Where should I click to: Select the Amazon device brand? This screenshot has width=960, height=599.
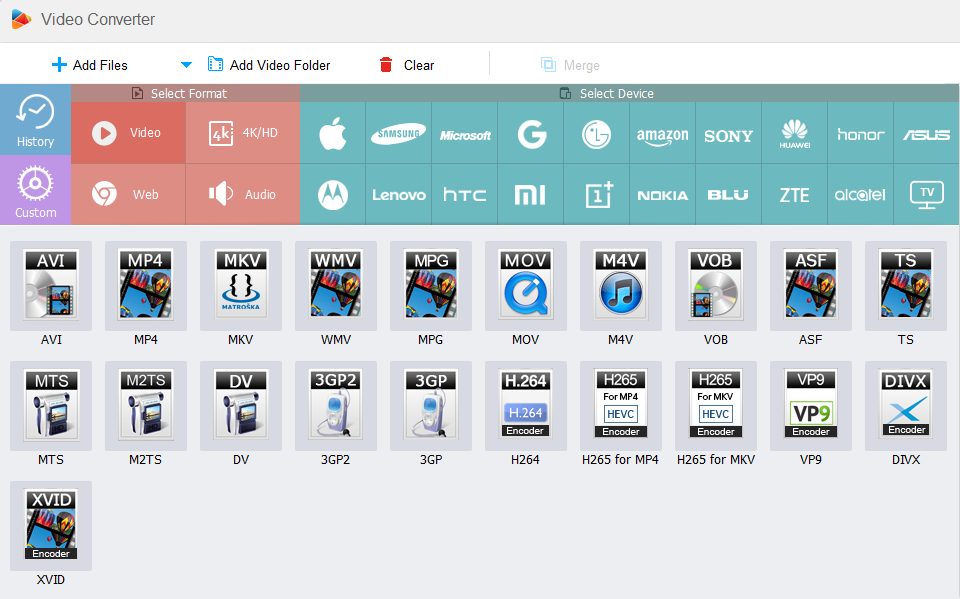[662, 133]
